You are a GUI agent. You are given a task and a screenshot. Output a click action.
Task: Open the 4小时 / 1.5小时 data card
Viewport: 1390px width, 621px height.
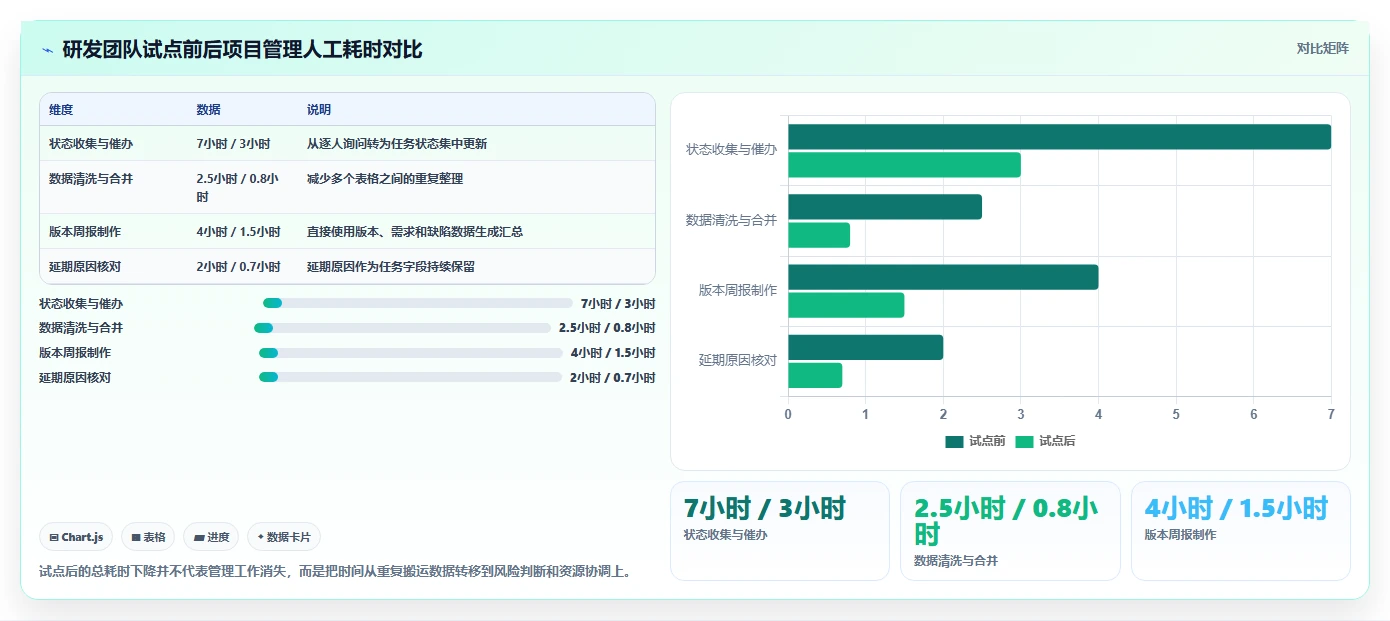1241,531
